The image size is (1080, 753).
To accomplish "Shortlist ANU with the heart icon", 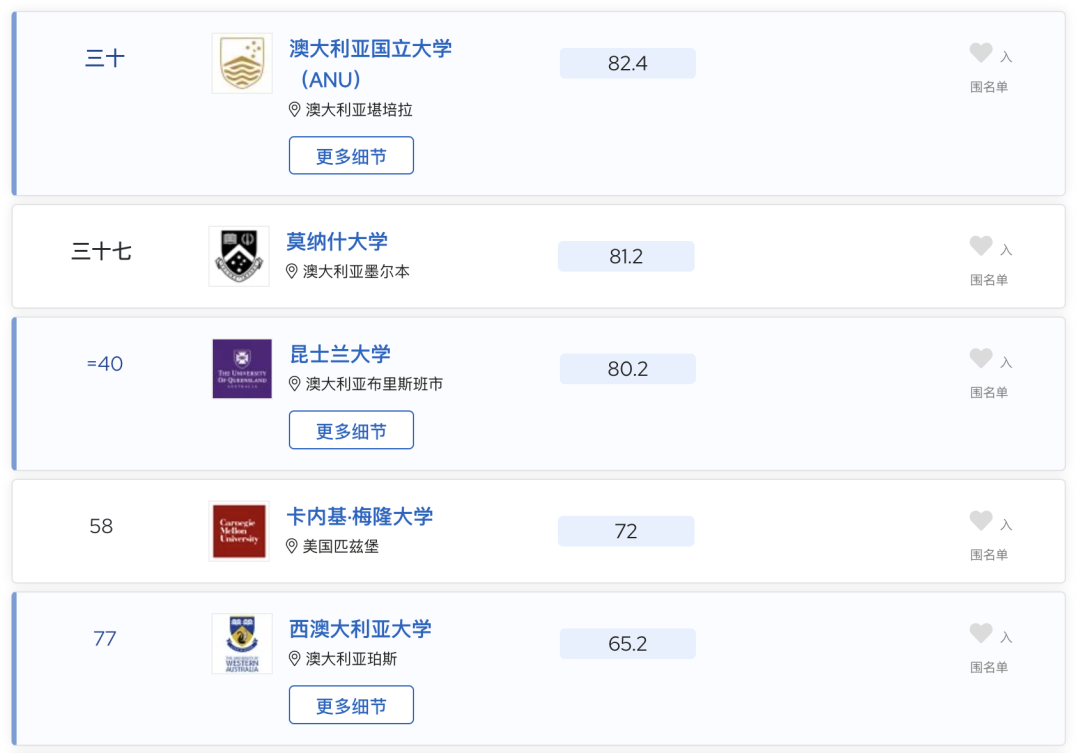I will 980,53.
